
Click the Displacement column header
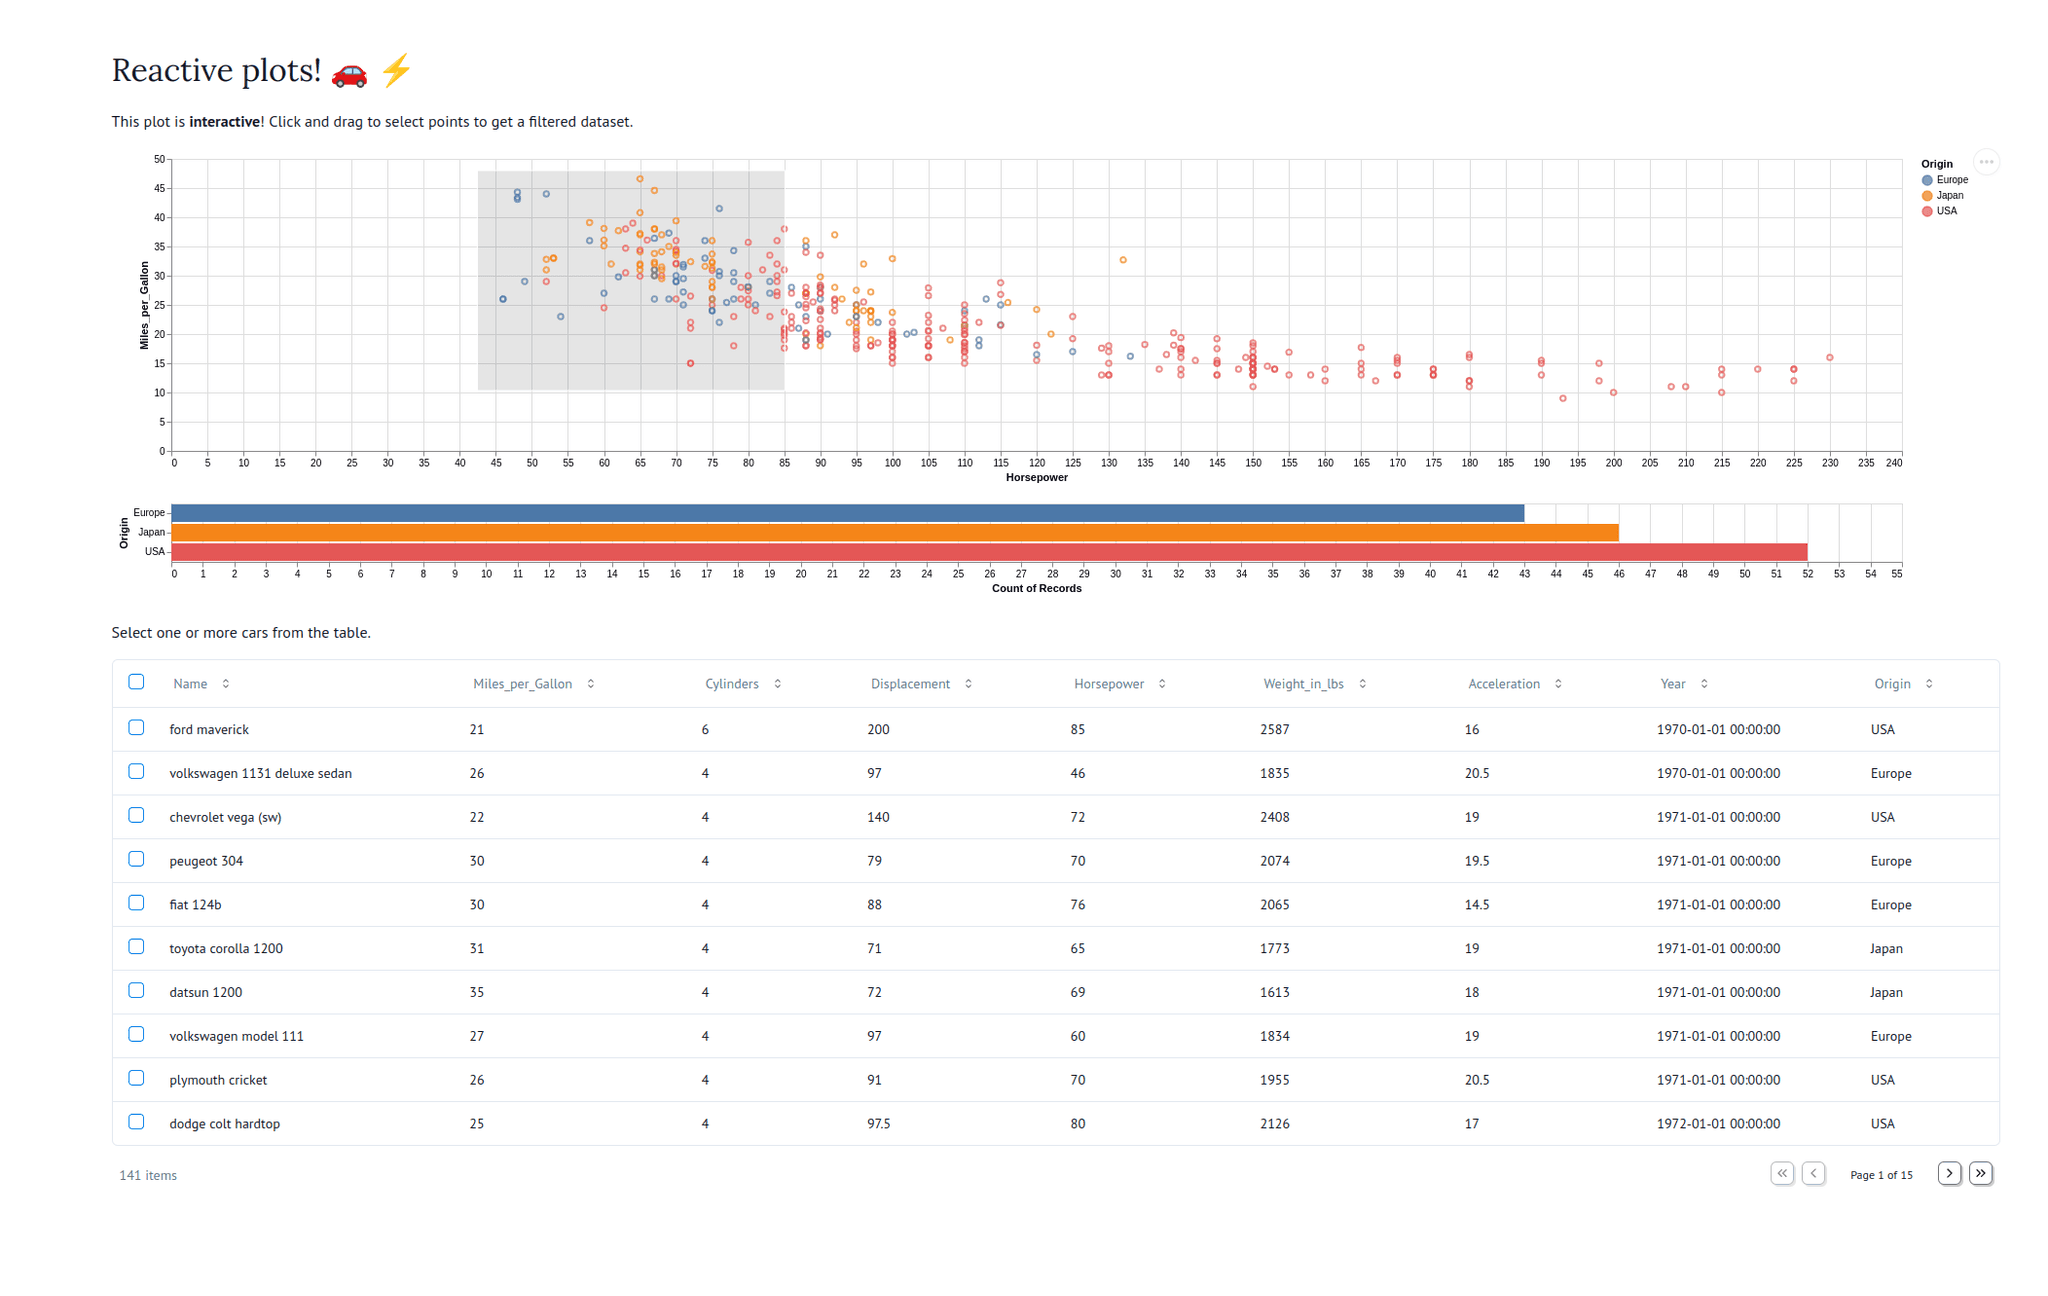tap(910, 684)
